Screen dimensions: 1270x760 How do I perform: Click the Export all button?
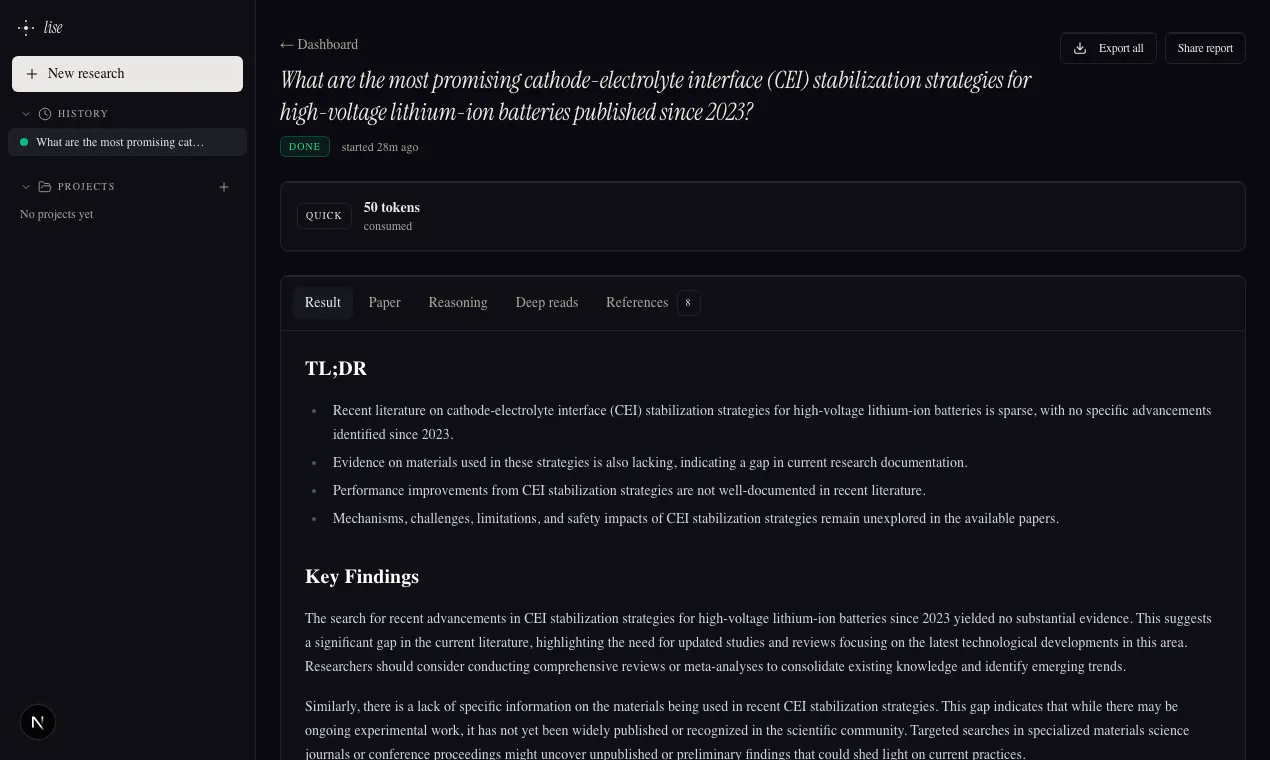pos(1108,48)
